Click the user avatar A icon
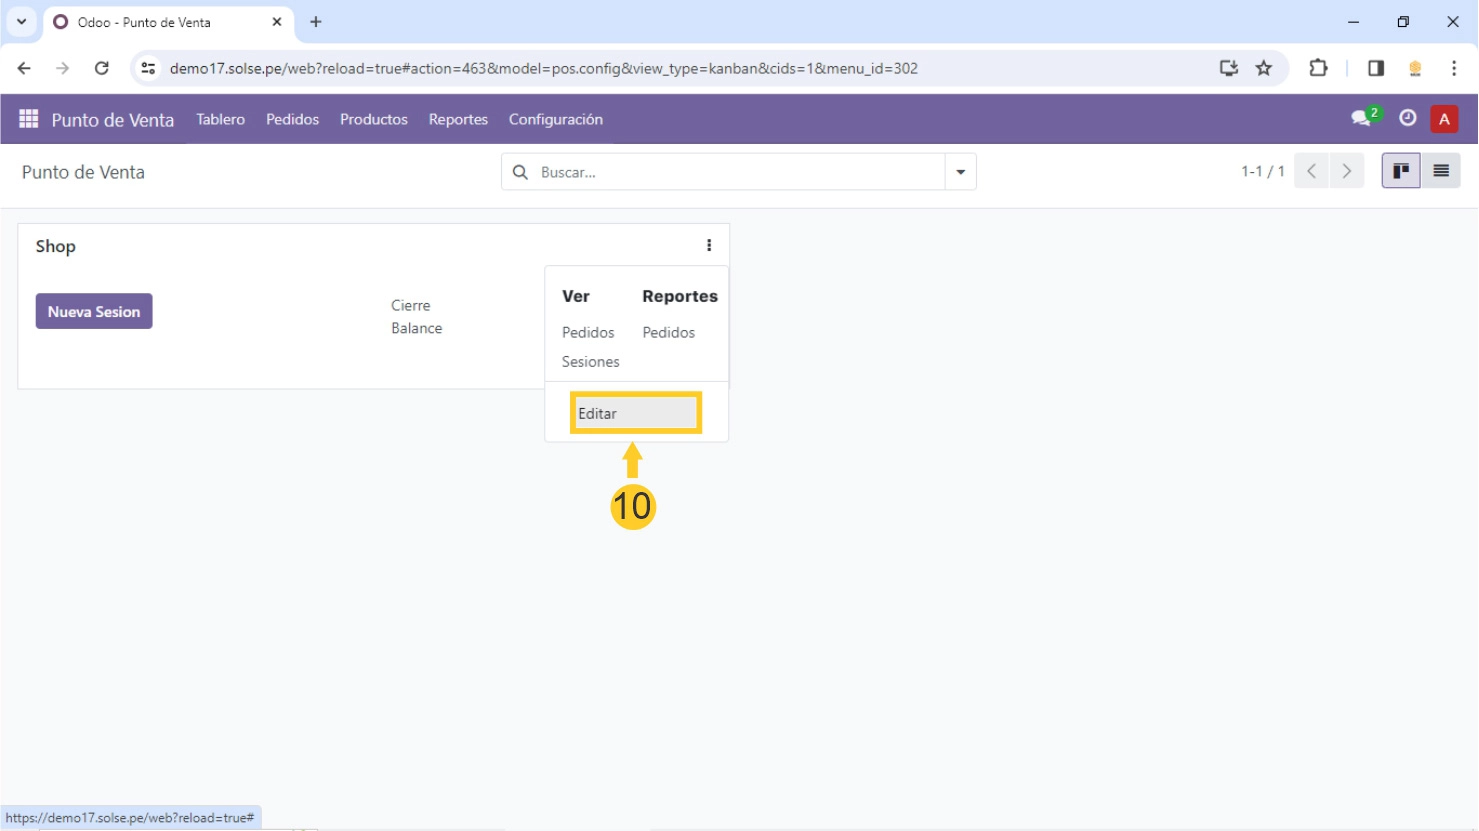Image resolution: width=1479 pixels, height=831 pixels. pos(1443,119)
